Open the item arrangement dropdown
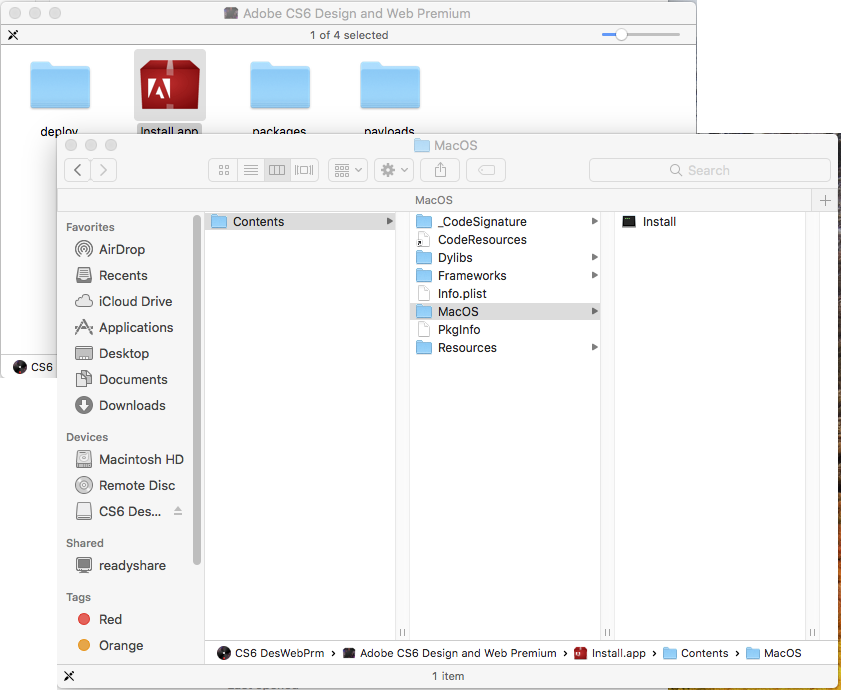This screenshot has width=841, height=690. 348,170
